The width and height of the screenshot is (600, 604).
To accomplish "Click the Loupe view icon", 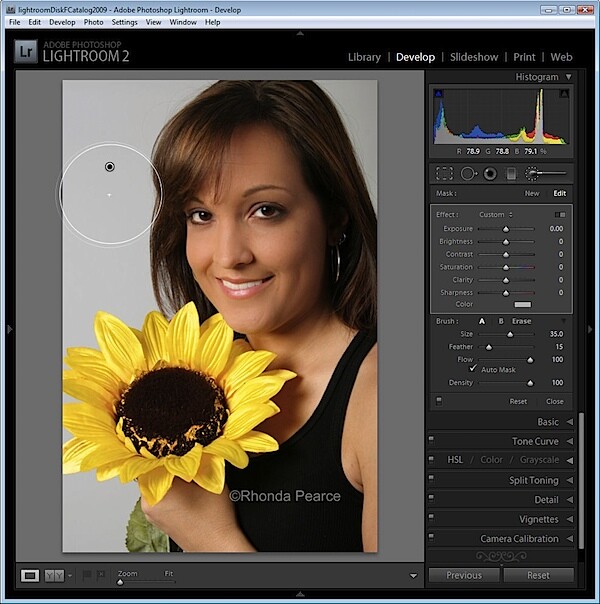I will (x=30, y=576).
